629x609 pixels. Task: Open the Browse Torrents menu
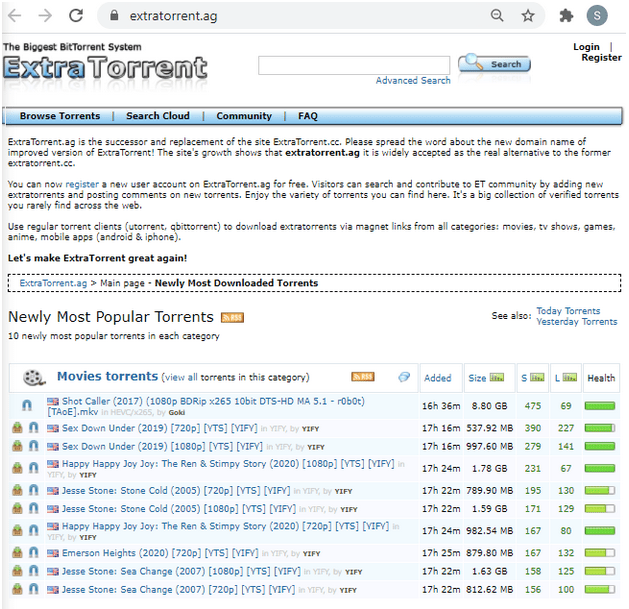(60, 116)
